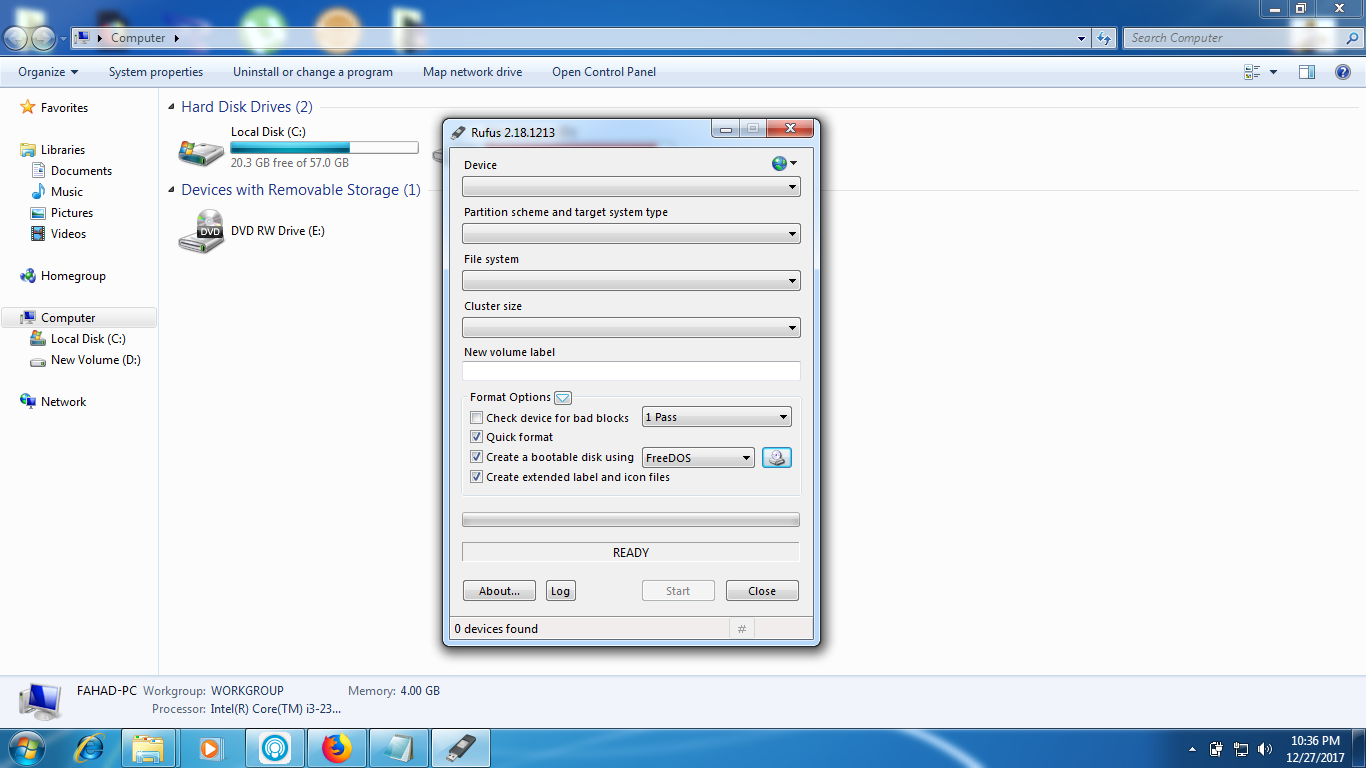Click the New volume label field
The height and width of the screenshot is (768, 1366).
point(631,371)
